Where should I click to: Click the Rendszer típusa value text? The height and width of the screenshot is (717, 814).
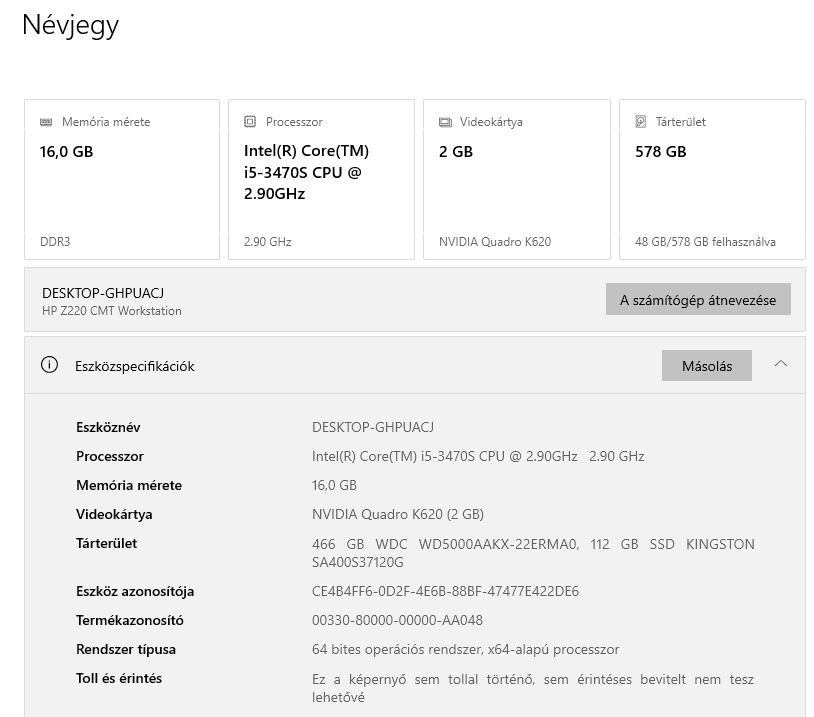[x=465, y=649]
